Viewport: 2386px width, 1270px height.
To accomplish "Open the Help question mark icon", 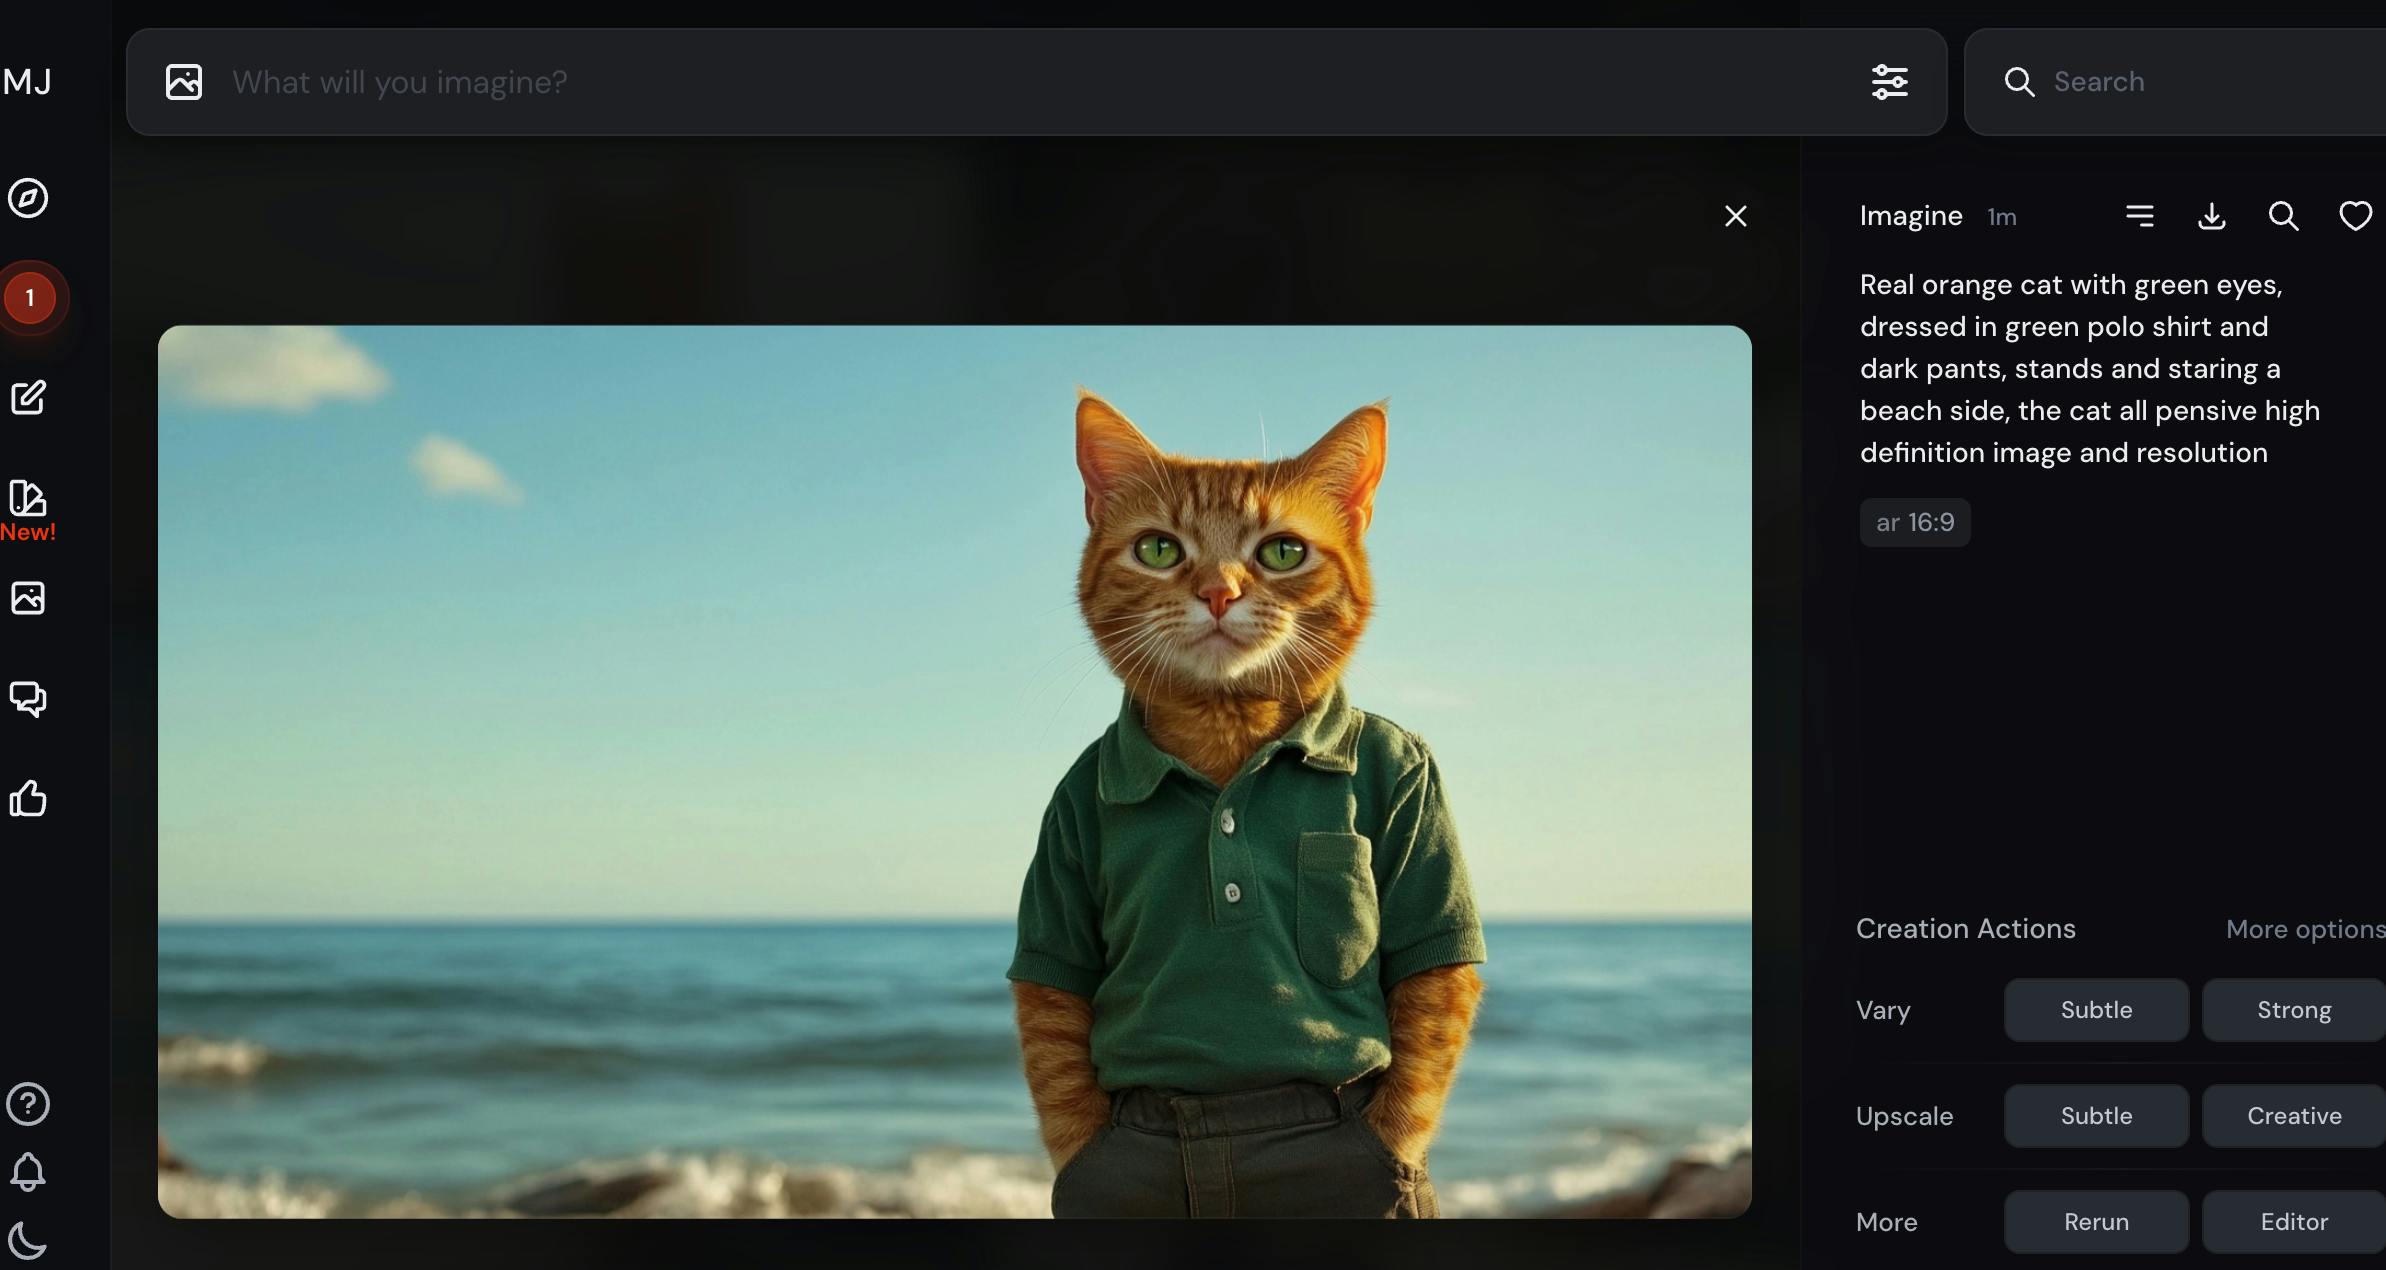I will coord(28,1104).
